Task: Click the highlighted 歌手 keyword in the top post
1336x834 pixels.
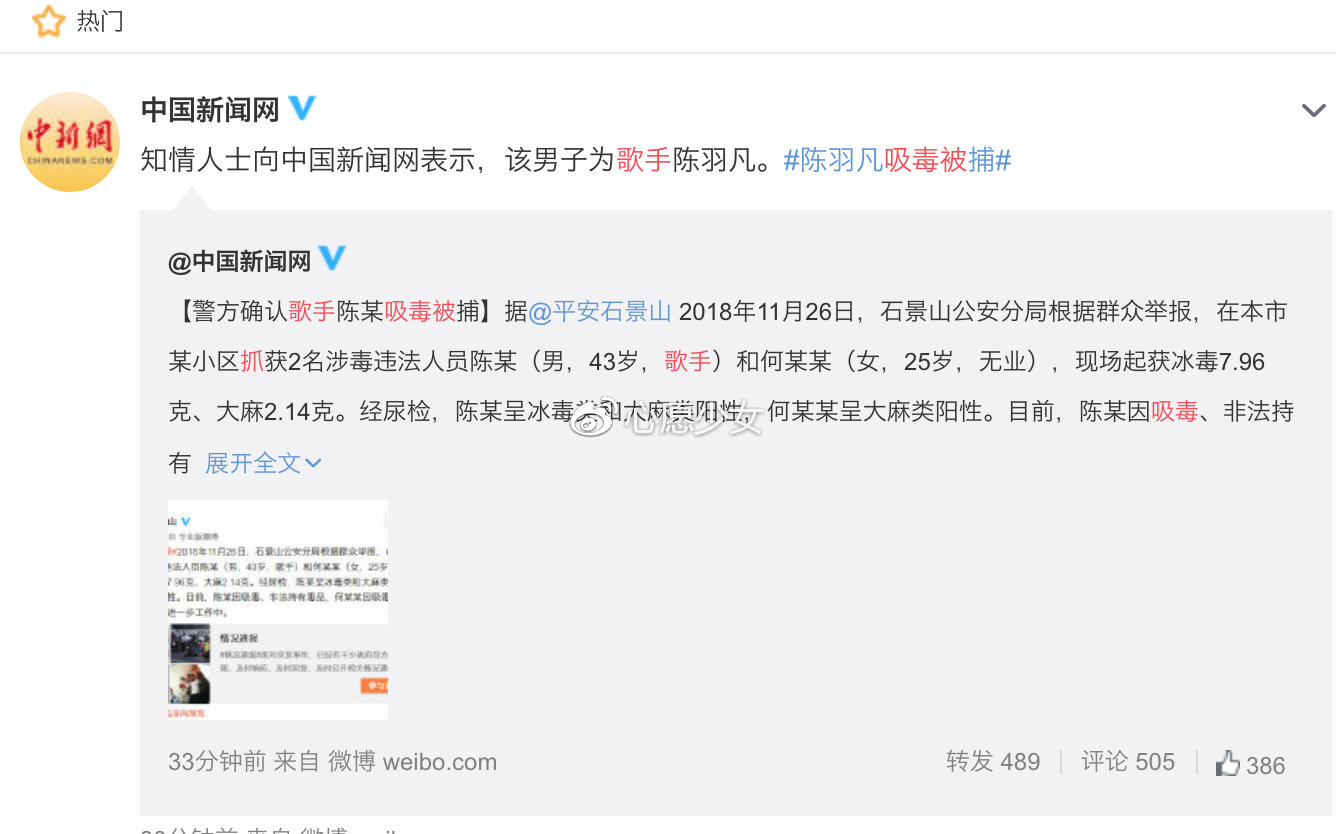Action: (x=644, y=159)
